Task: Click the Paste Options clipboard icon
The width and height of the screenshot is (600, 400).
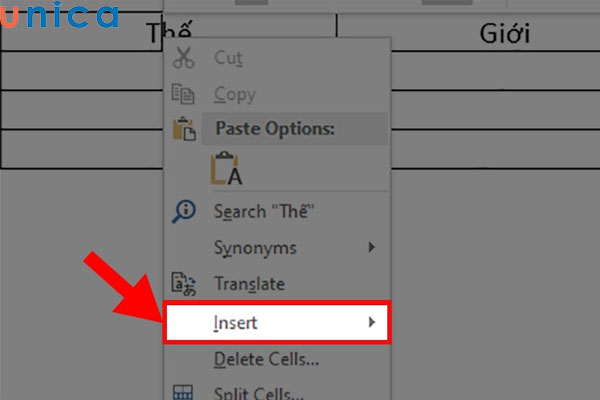Action: coord(183,130)
